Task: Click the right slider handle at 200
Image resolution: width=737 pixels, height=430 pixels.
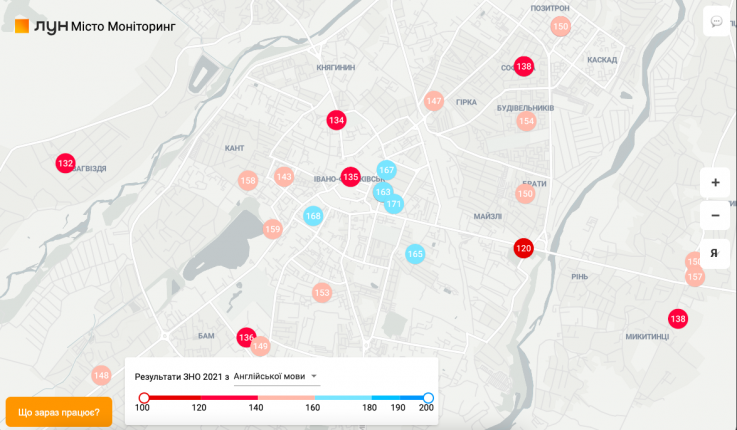Action: pyautogui.click(x=428, y=397)
